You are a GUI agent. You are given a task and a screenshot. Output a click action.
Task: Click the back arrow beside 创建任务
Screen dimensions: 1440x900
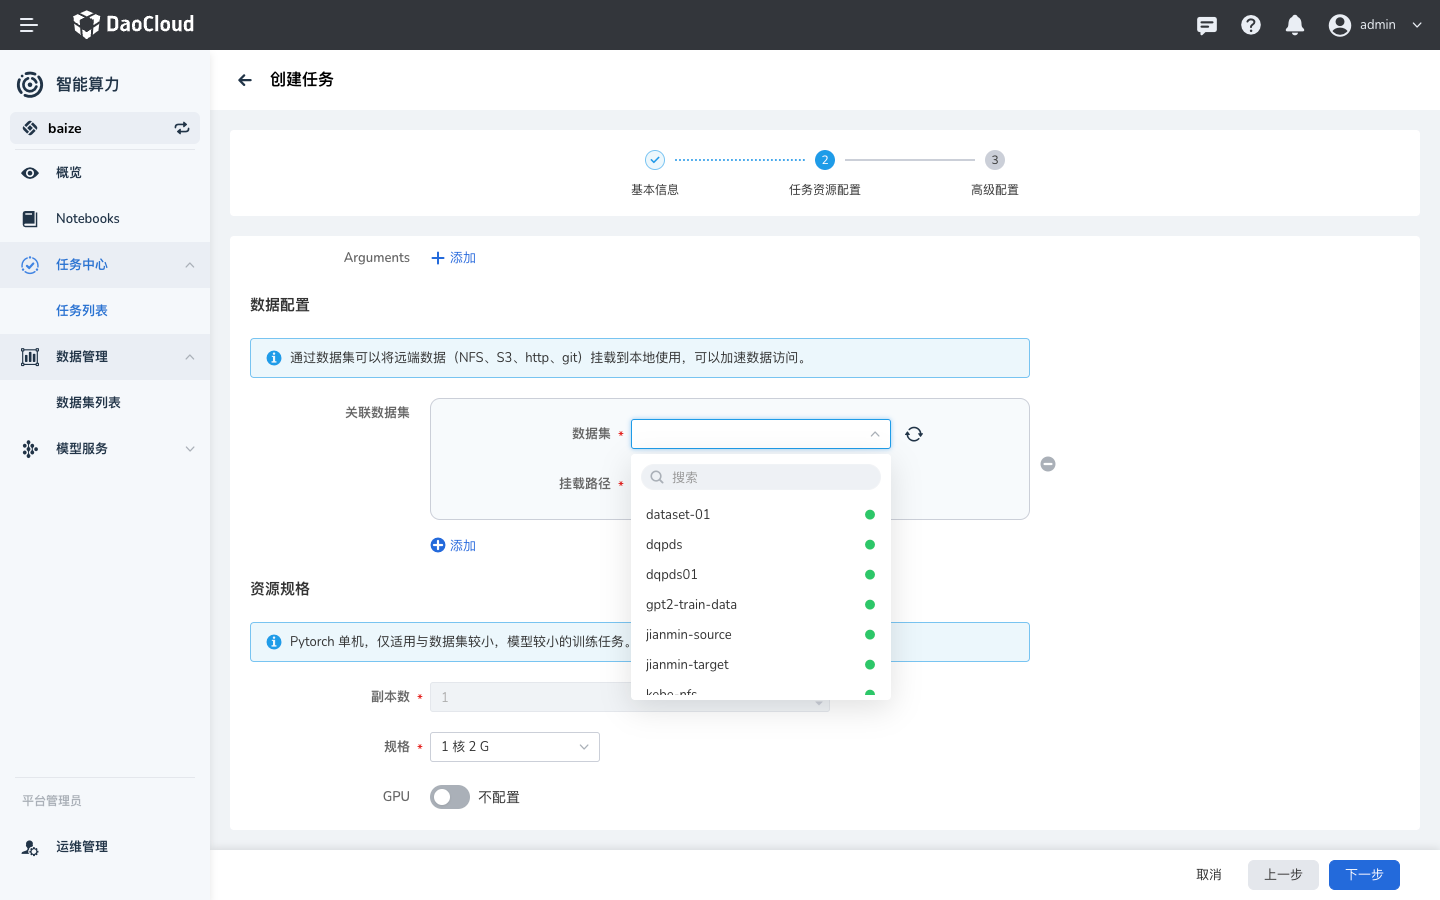(x=245, y=80)
